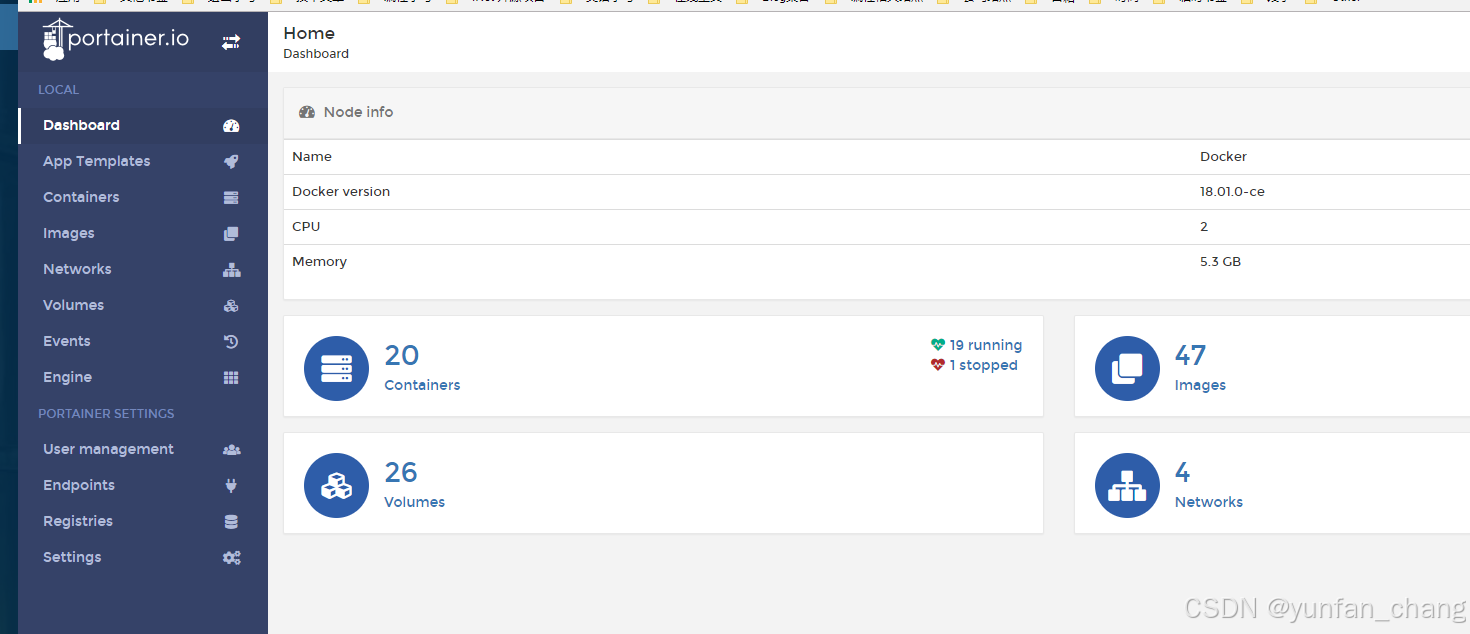Open Registries in the sidebar
Viewport: 1470px width, 634px height.
point(143,521)
